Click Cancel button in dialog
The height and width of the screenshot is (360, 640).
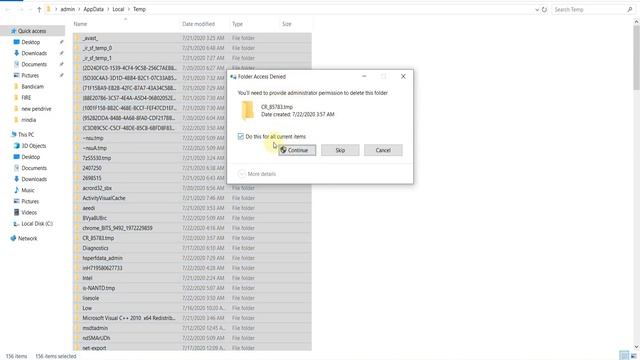(383, 150)
